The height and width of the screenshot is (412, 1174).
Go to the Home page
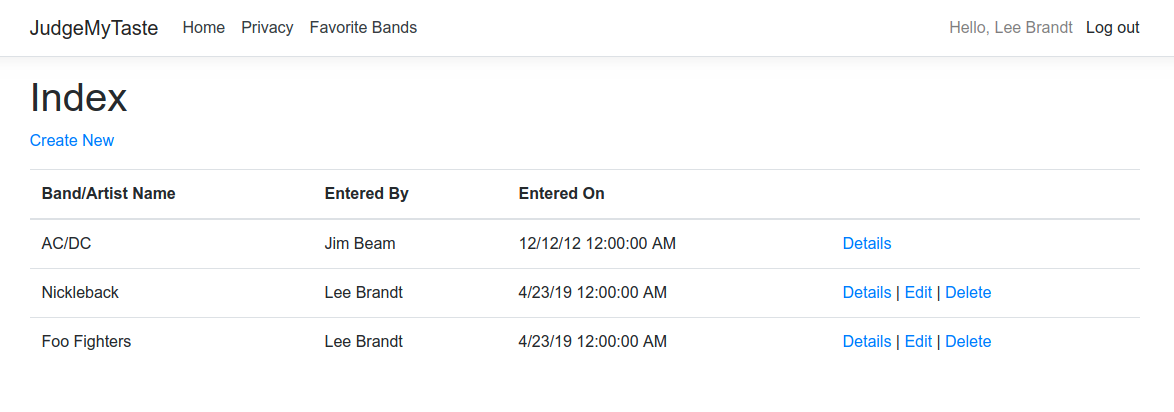pyautogui.click(x=204, y=28)
